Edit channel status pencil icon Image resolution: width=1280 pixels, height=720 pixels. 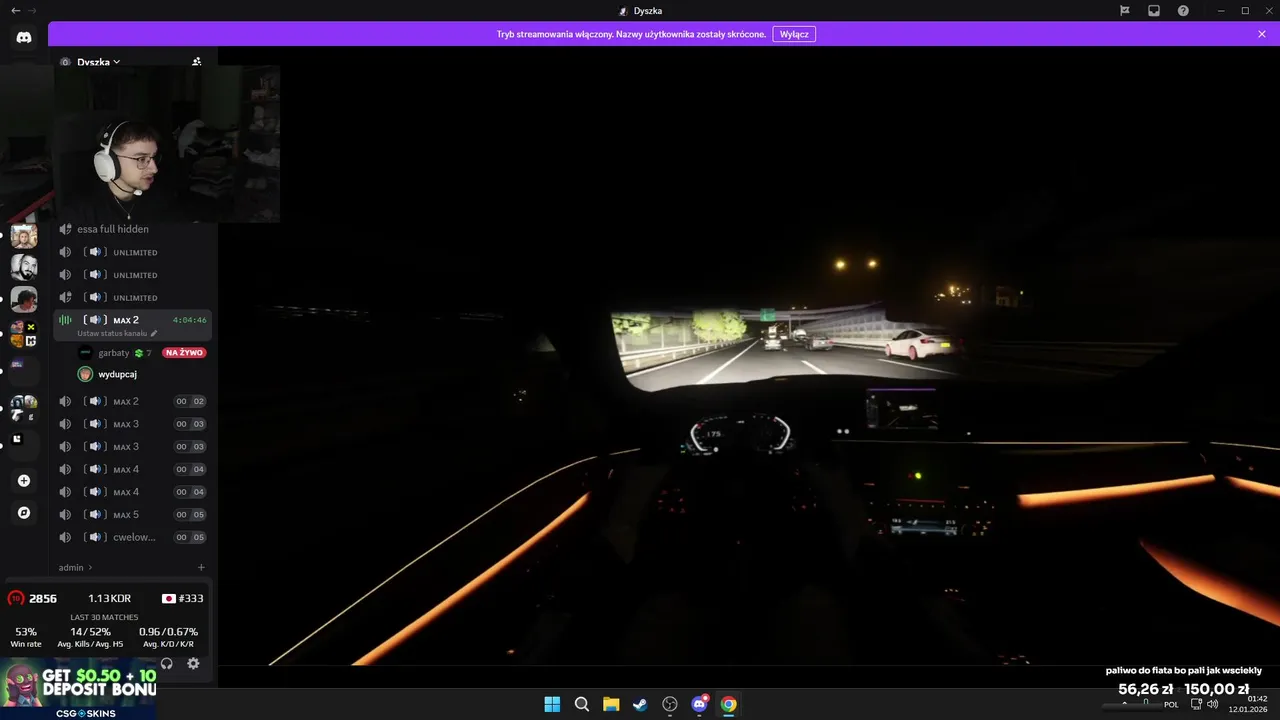point(154,333)
